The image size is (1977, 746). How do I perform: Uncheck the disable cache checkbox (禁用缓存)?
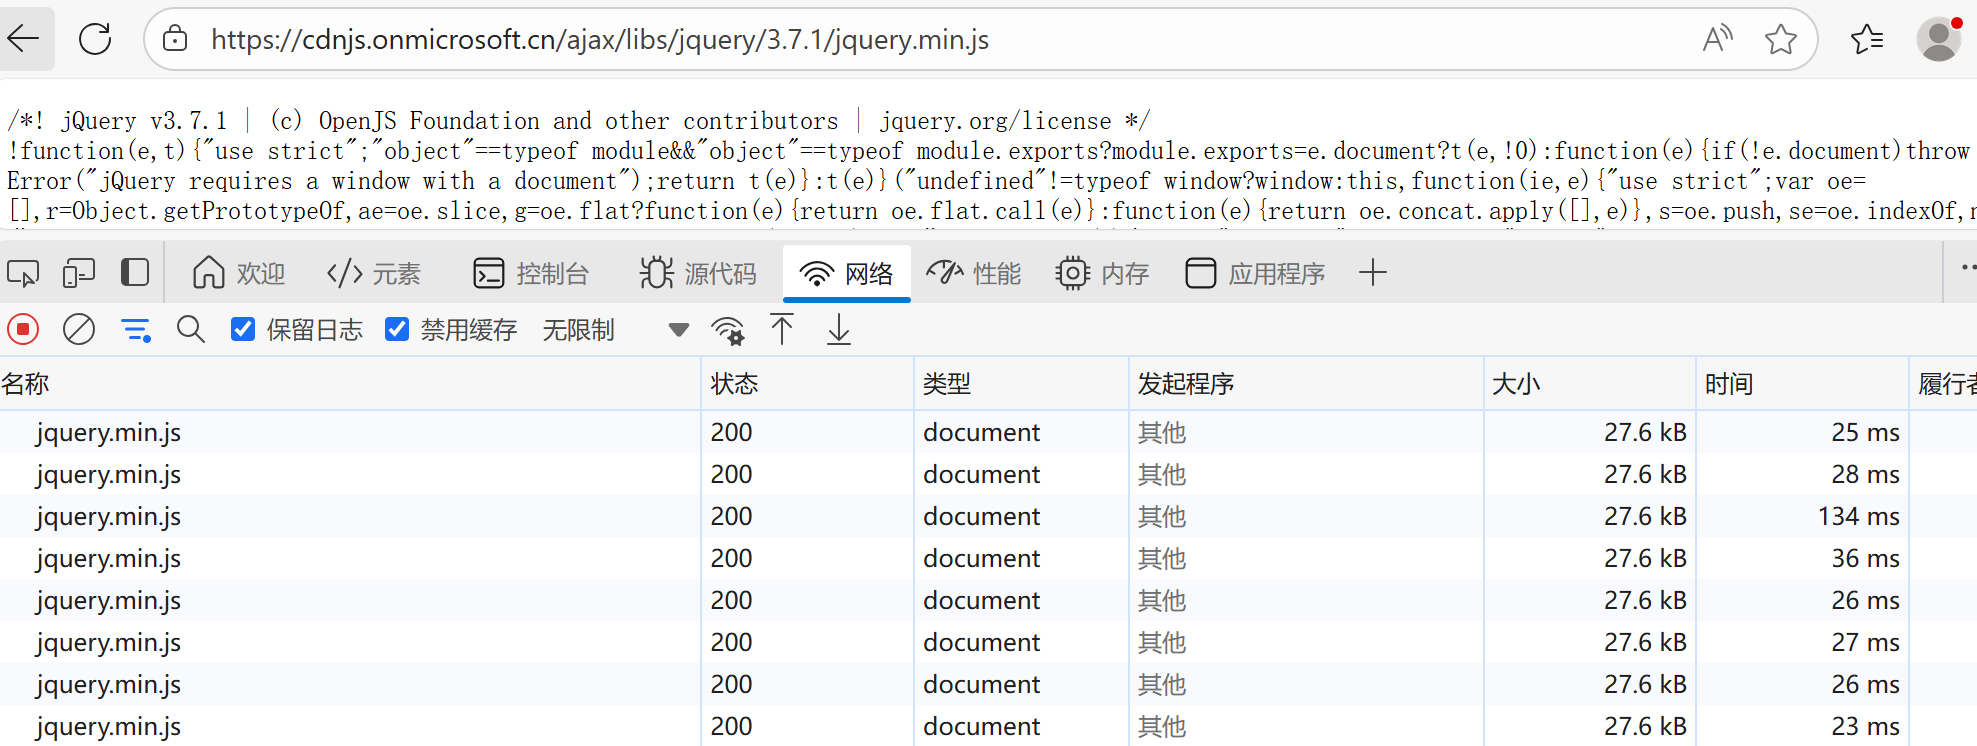tap(397, 329)
